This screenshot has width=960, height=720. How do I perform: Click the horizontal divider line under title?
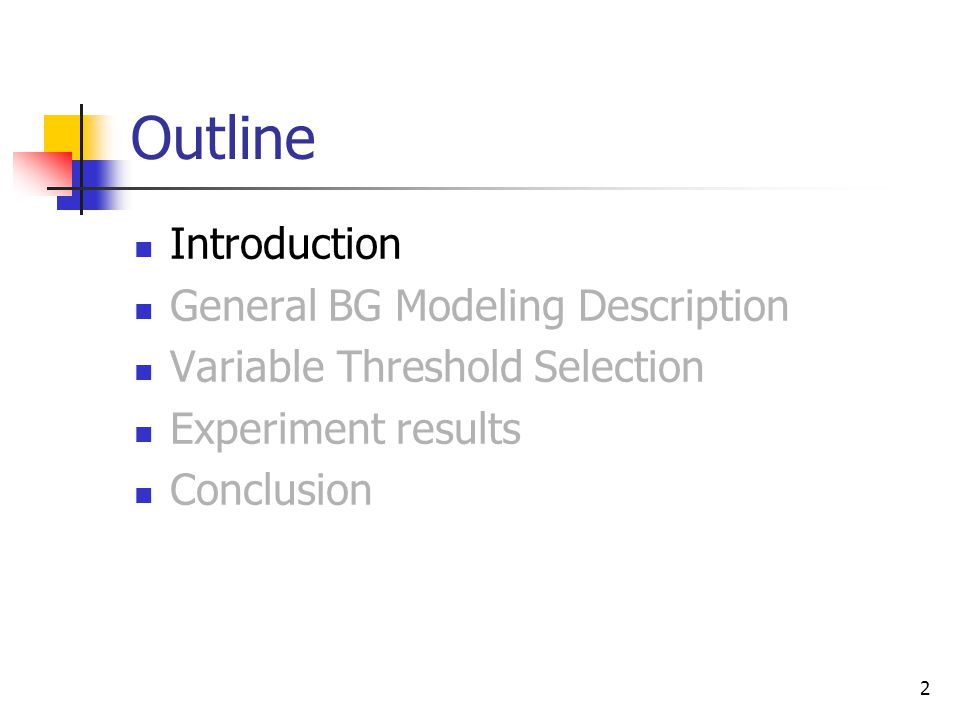(465, 189)
